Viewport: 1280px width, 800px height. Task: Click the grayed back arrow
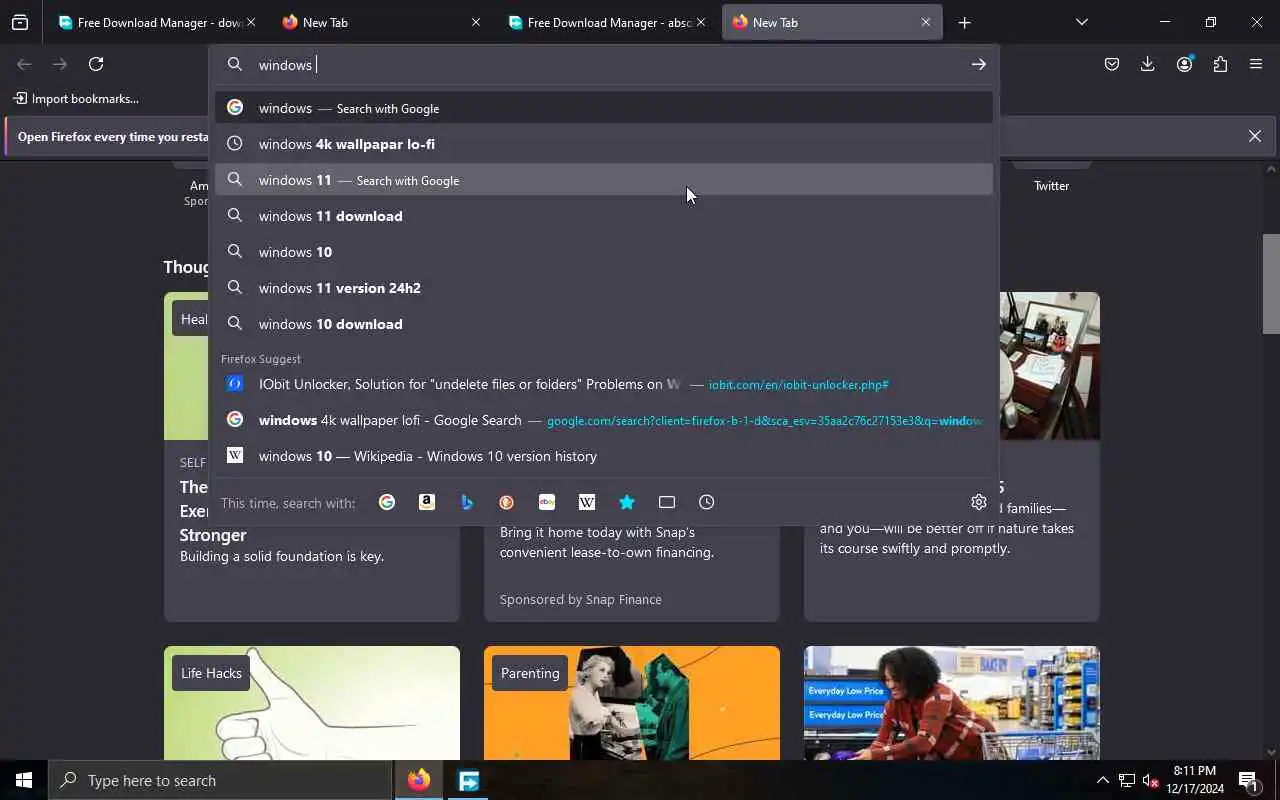(24, 64)
